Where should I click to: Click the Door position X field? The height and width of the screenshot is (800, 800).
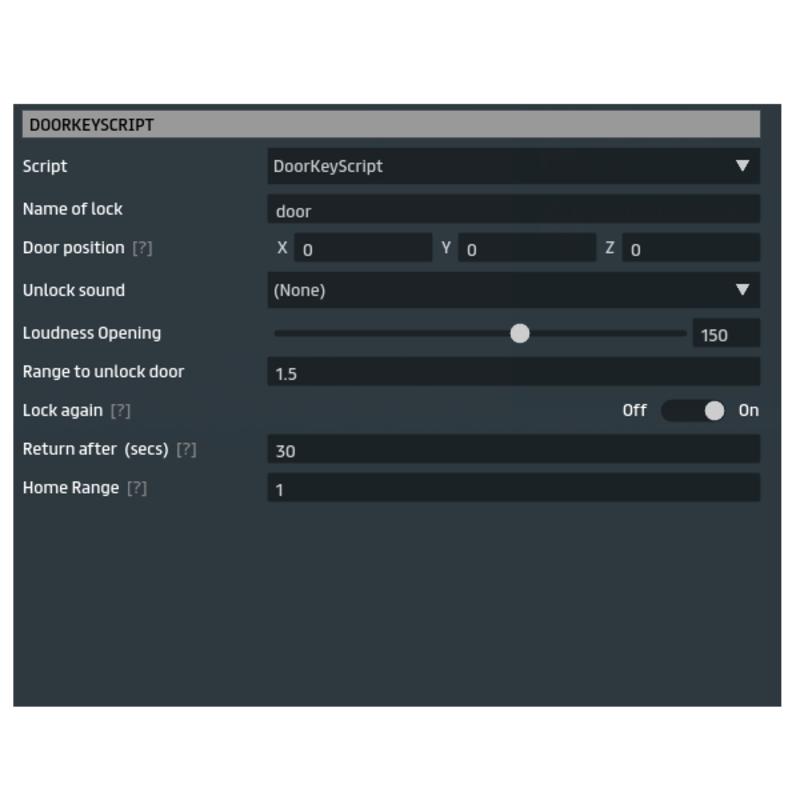pos(363,249)
